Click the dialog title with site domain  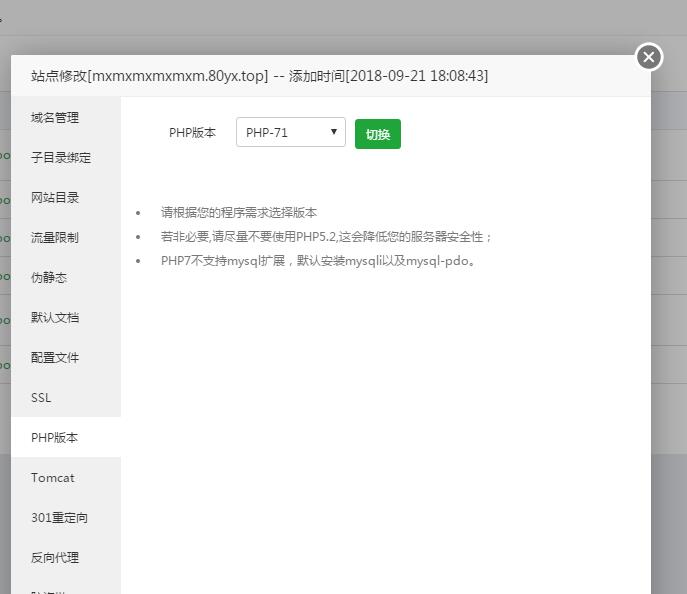[x=259, y=76]
